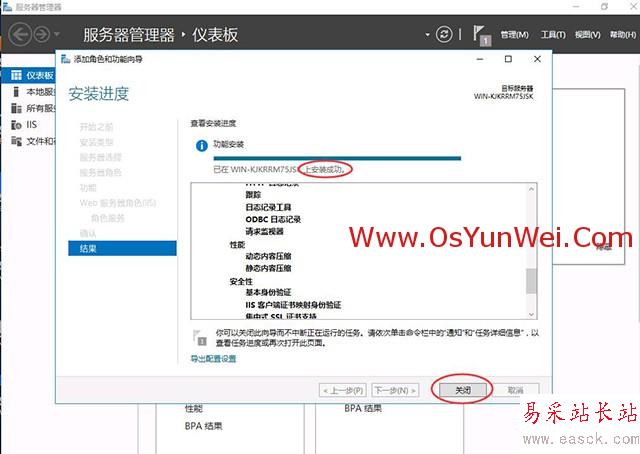Click the wizard title bar icon
640x454 pixels.
point(66,59)
